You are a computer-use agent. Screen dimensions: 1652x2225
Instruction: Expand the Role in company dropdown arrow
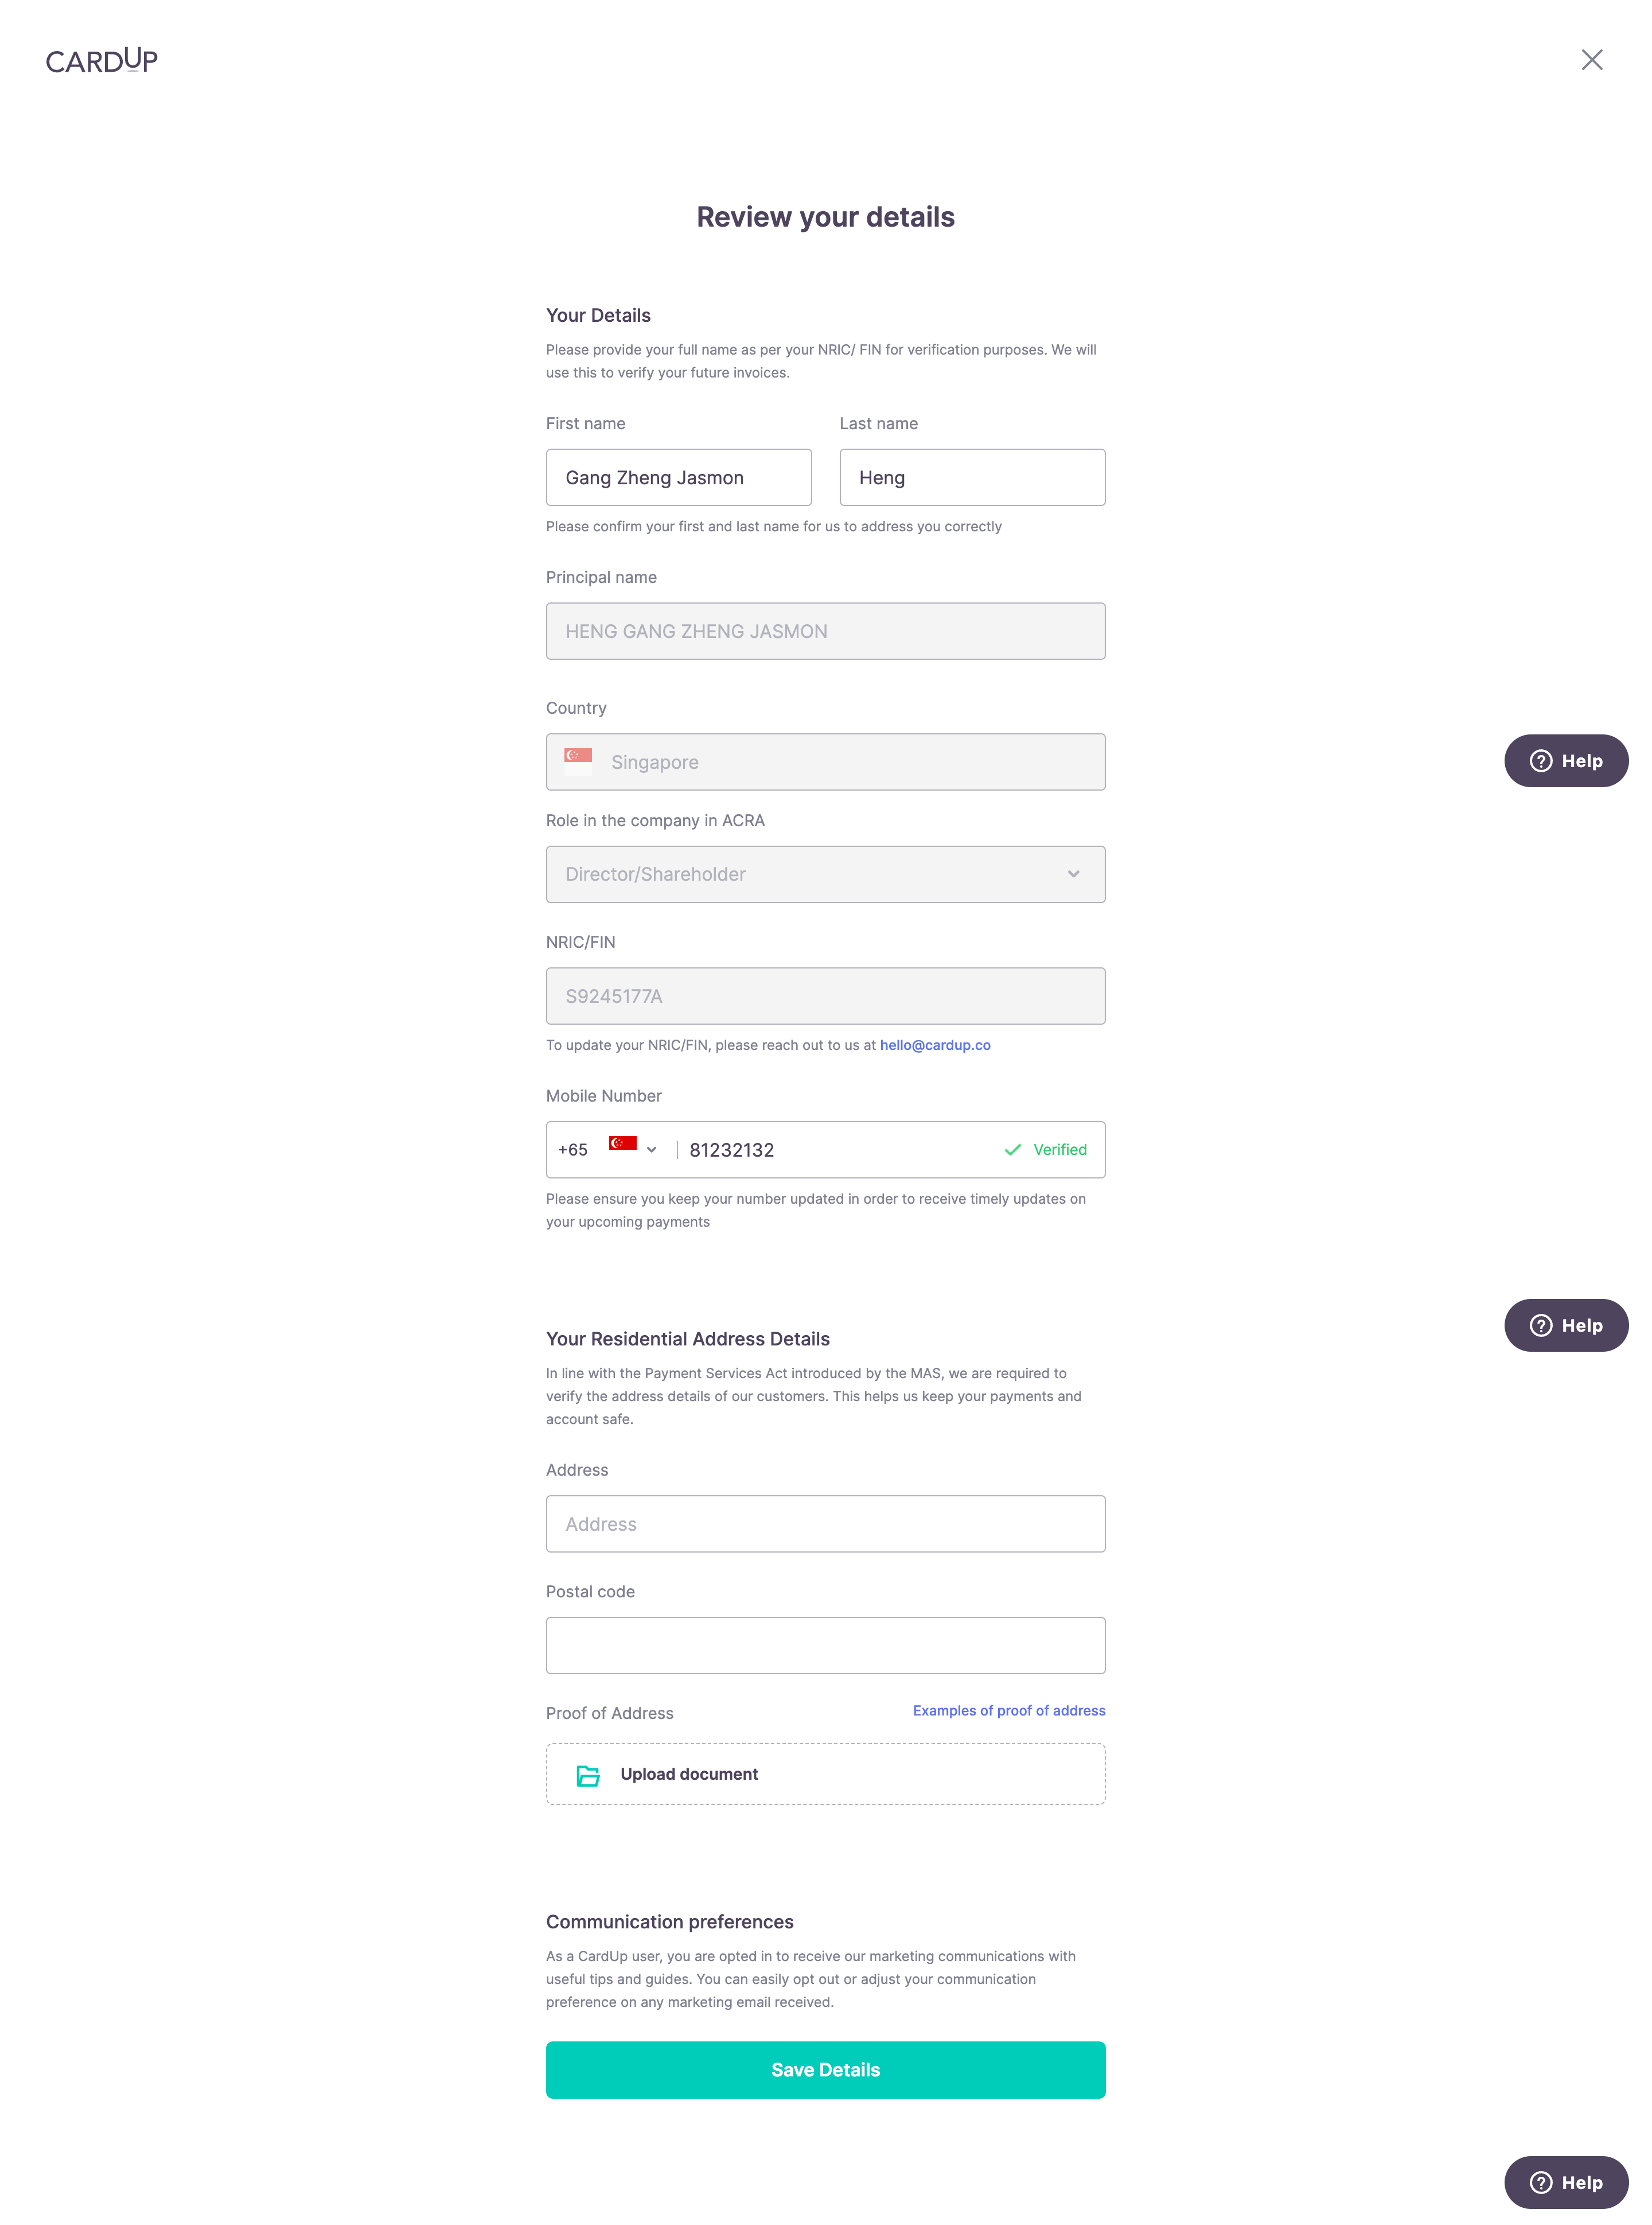[1073, 874]
